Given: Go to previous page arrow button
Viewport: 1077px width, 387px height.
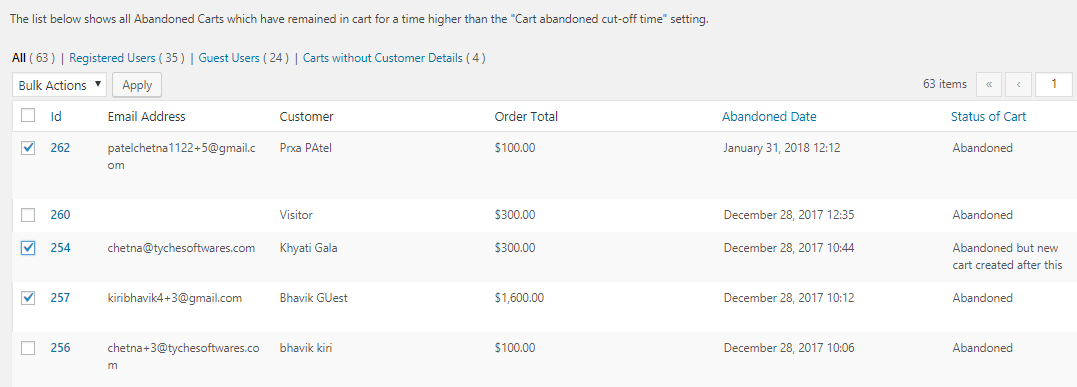Looking at the screenshot, I should pos(1018,85).
